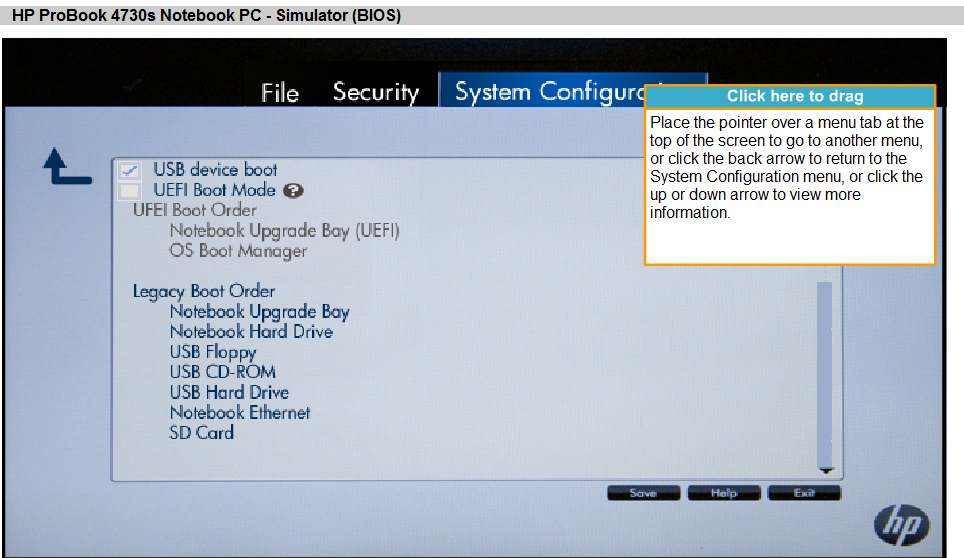The height and width of the screenshot is (558, 964).
Task: Click the instruction text in the help box
Action: pyautogui.click(x=787, y=167)
